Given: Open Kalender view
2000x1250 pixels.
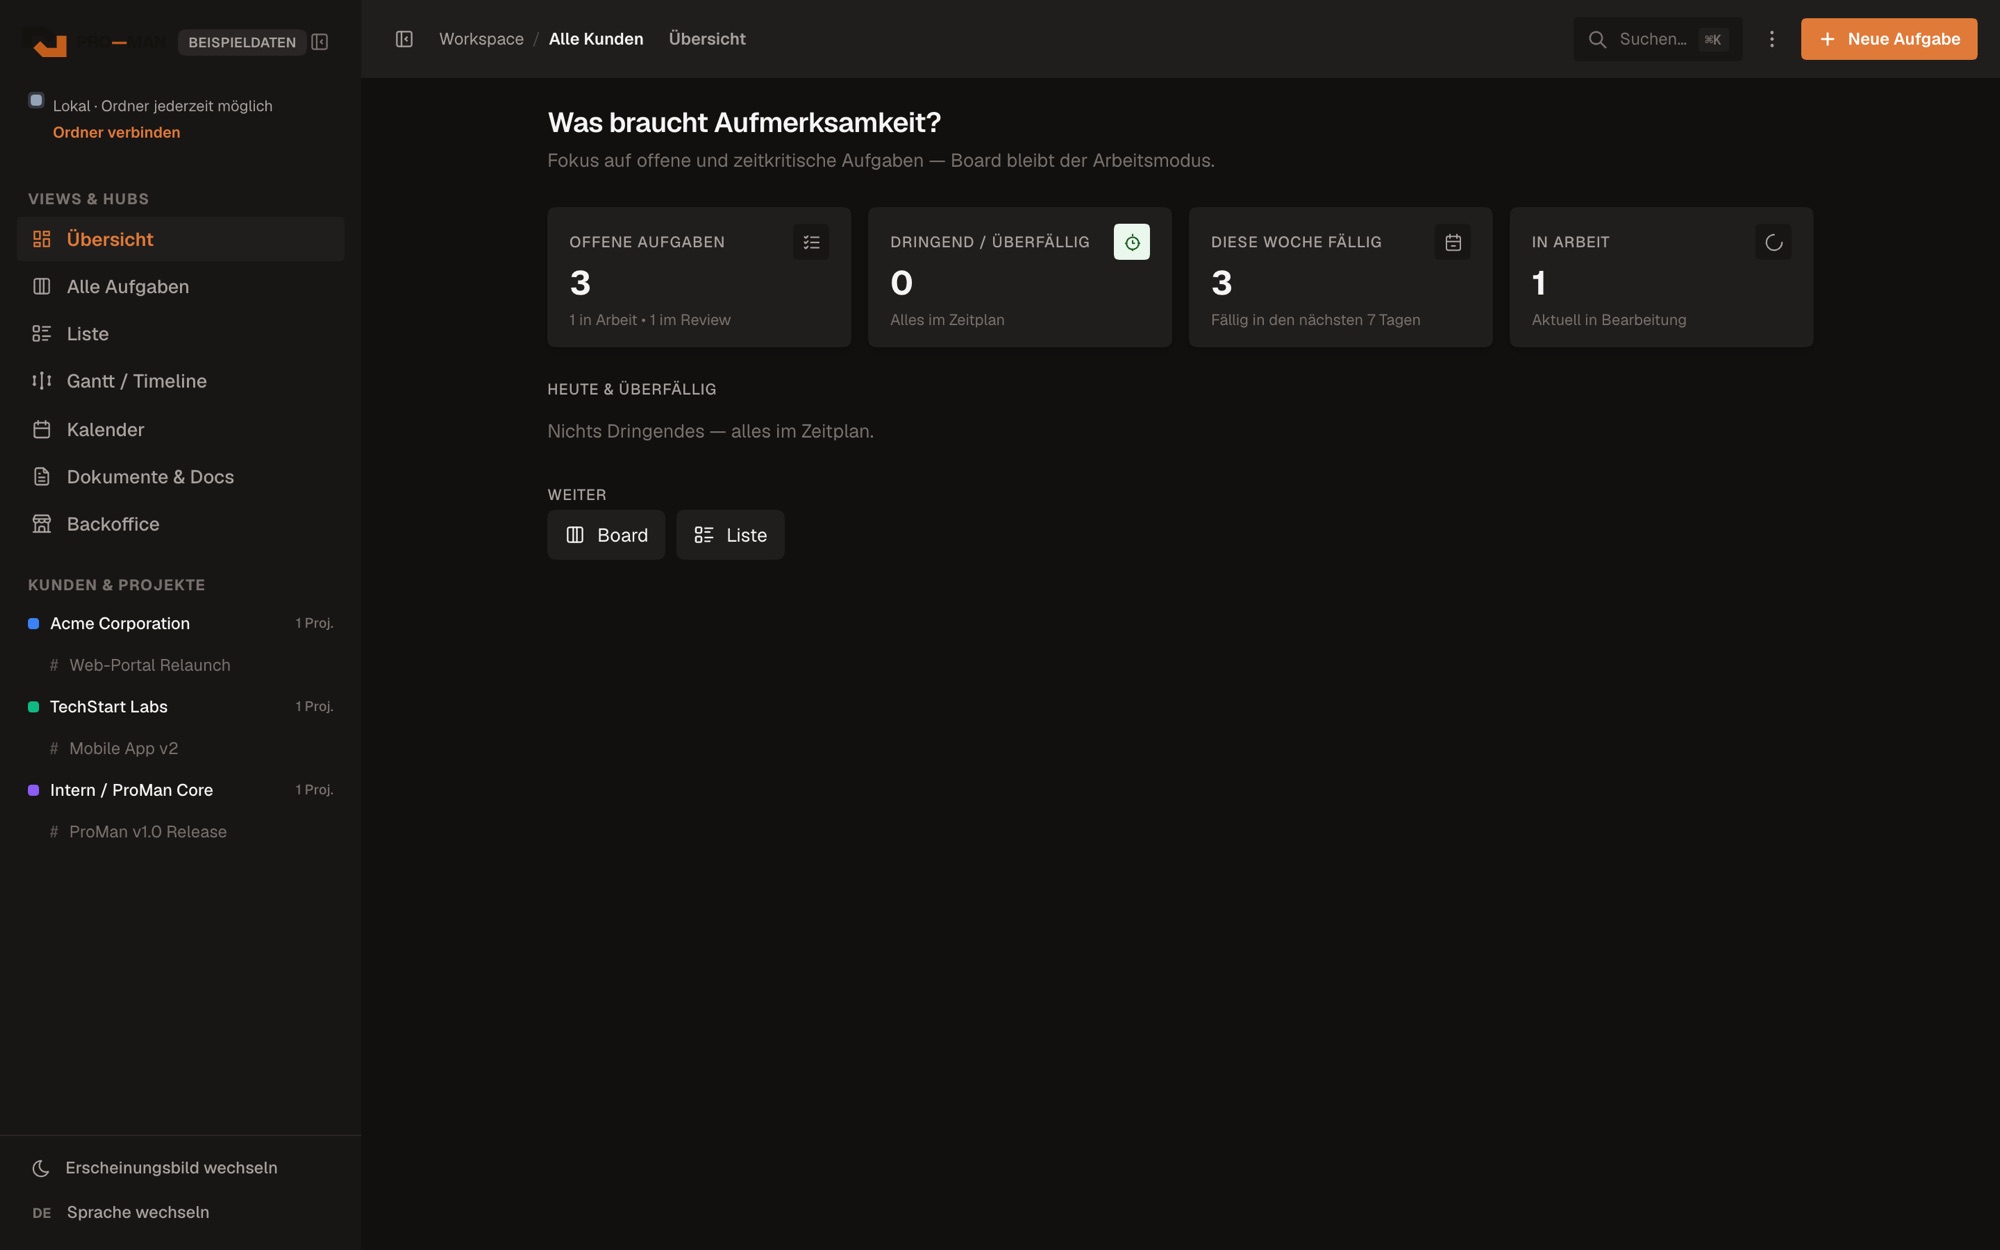Looking at the screenshot, I should tap(181, 429).
